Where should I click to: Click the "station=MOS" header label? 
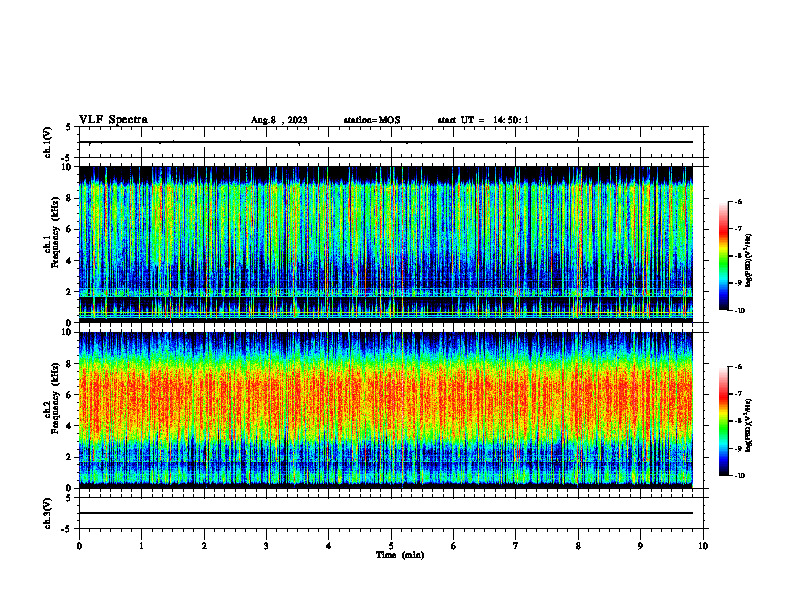tap(372, 120)
